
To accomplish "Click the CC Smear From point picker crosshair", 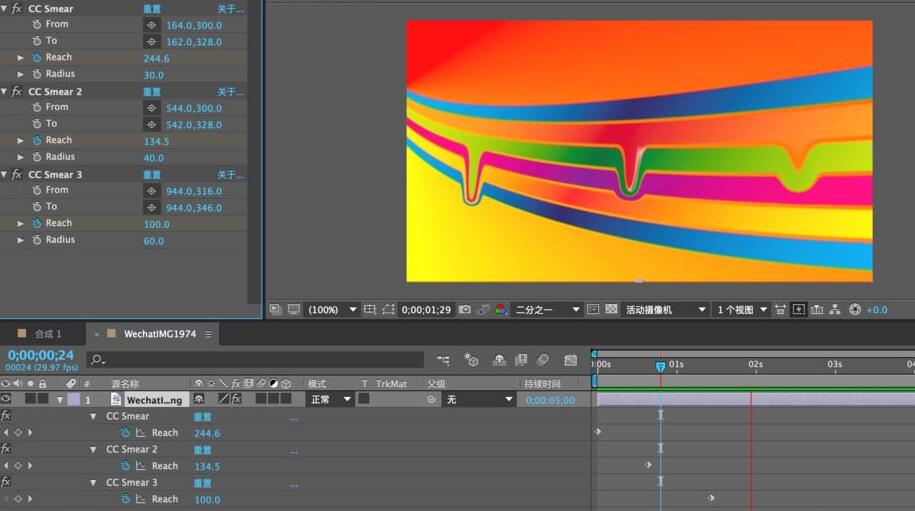I will coord(151,25).
